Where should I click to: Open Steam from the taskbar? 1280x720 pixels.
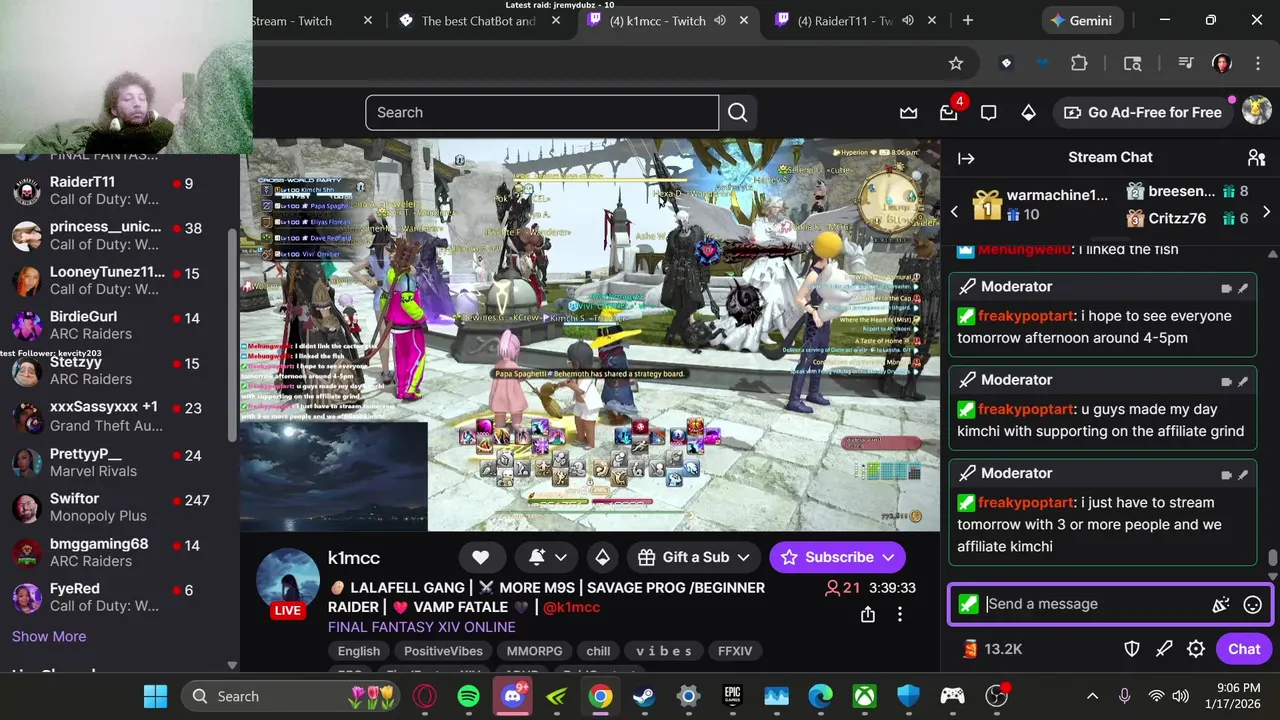[643, 696]
